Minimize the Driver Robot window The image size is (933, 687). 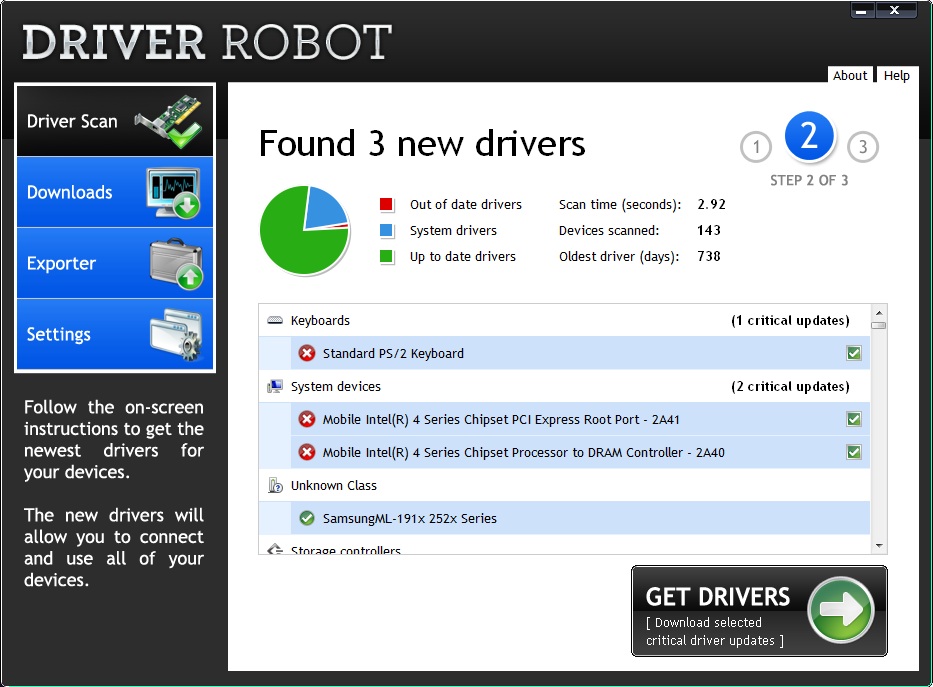pos(862,11)
